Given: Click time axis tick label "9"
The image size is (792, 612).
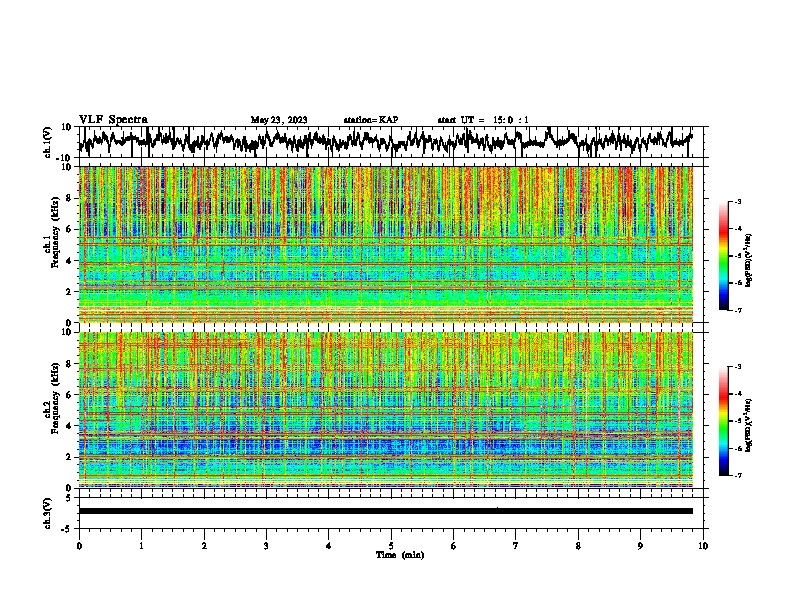Looking at the screenshot, I should (x=640, y=546).
